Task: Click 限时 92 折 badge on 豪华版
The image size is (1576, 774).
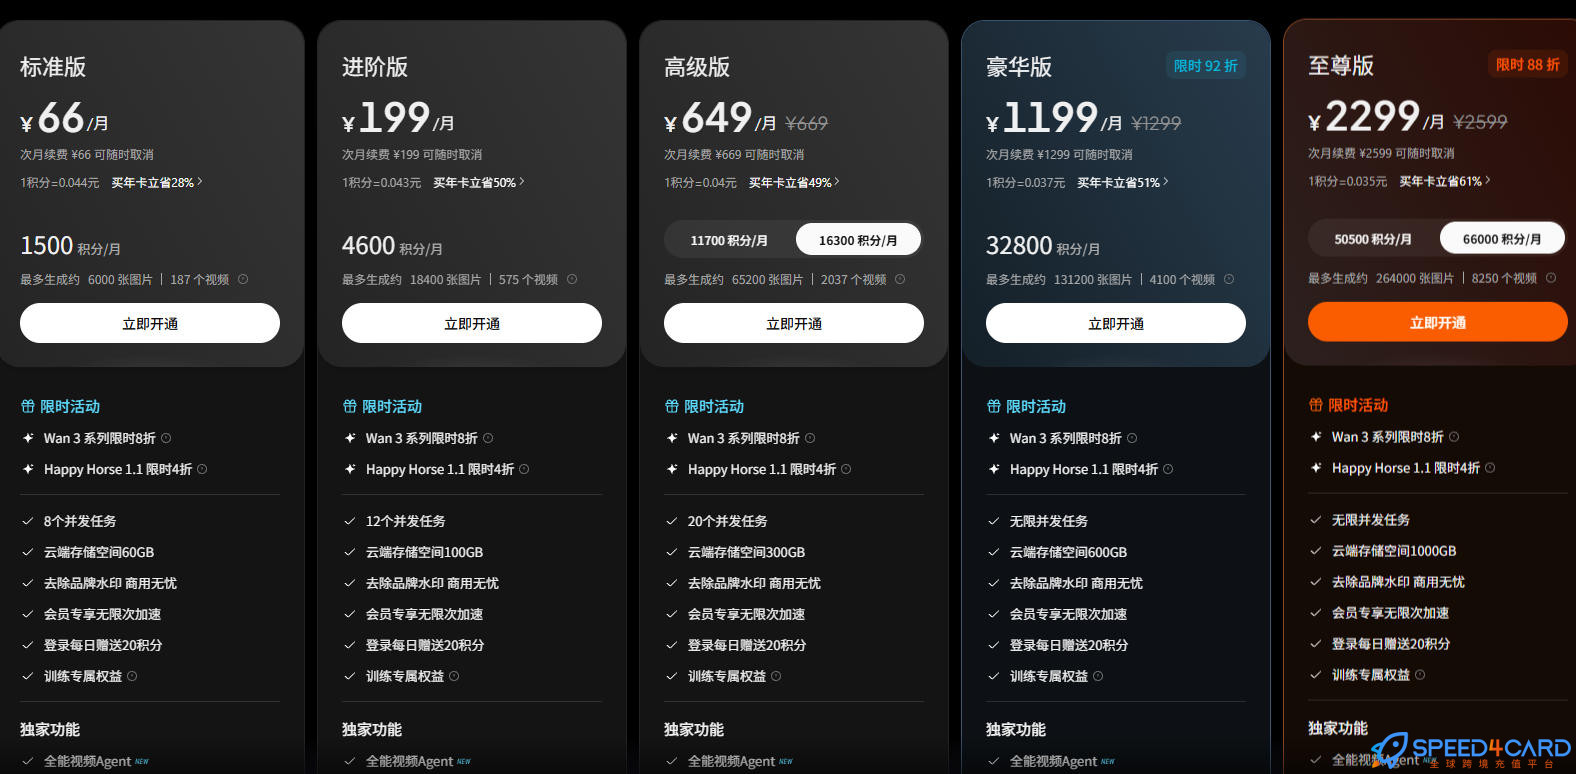Action: coord(1206,66)
